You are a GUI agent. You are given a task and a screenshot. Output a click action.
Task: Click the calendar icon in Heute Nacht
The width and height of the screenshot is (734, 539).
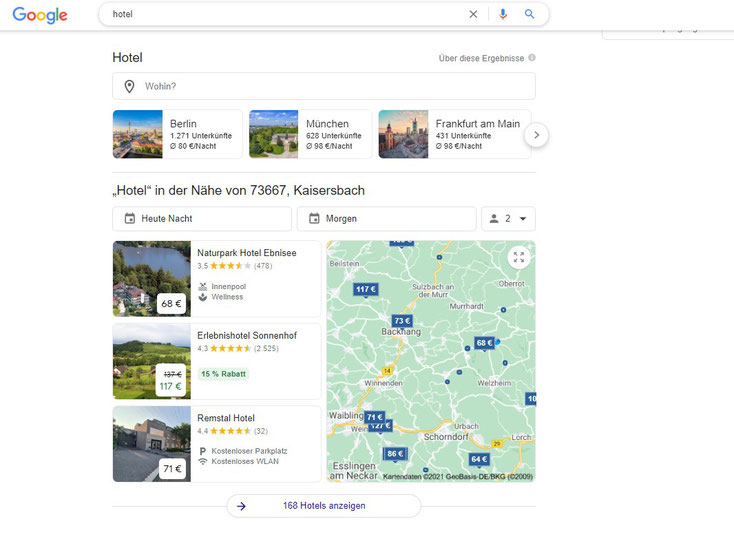[130, 218]
